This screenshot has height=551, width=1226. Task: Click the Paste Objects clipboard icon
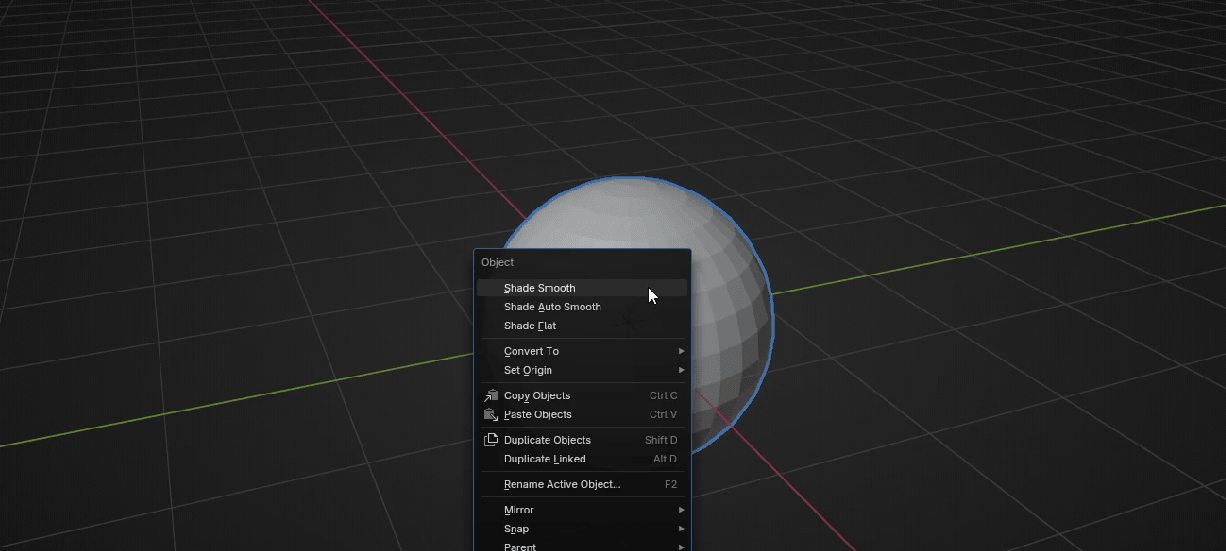coord(491,415)
